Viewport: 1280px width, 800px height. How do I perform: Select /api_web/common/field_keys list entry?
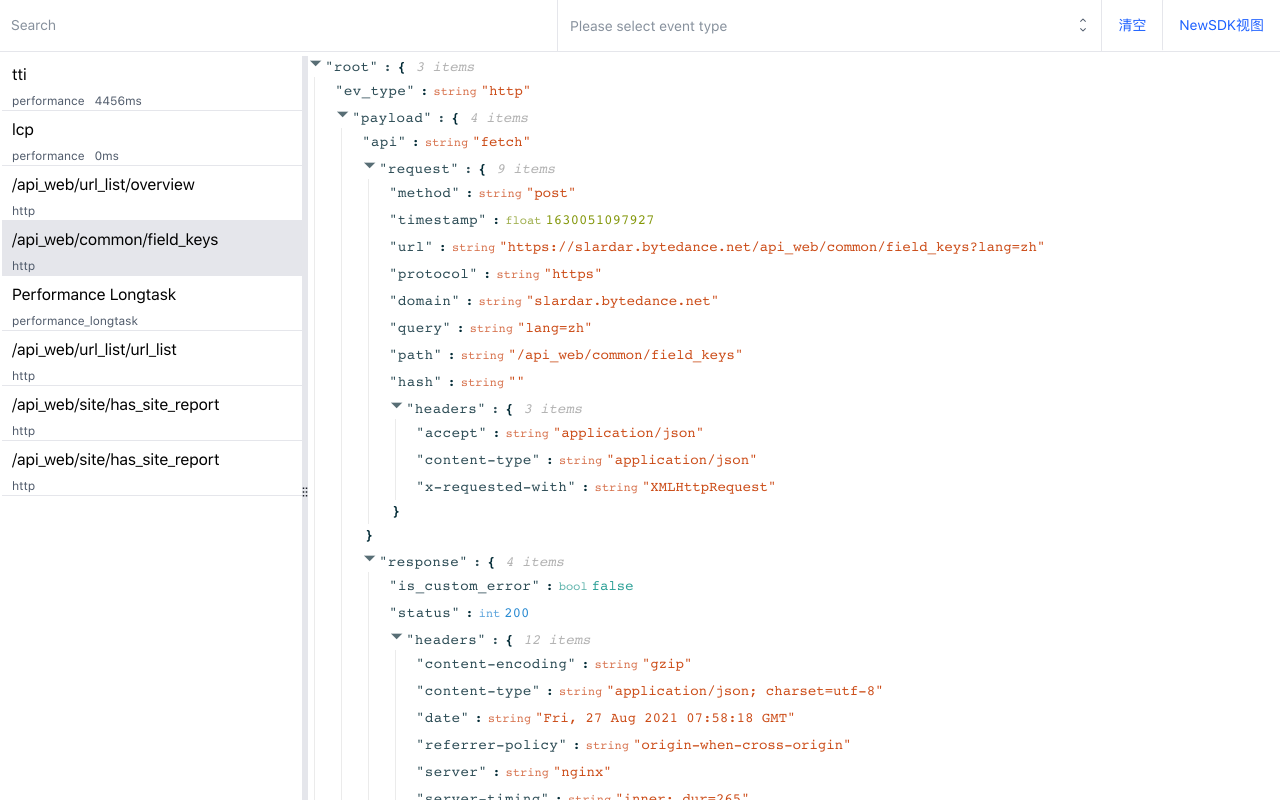click(150, 249)
